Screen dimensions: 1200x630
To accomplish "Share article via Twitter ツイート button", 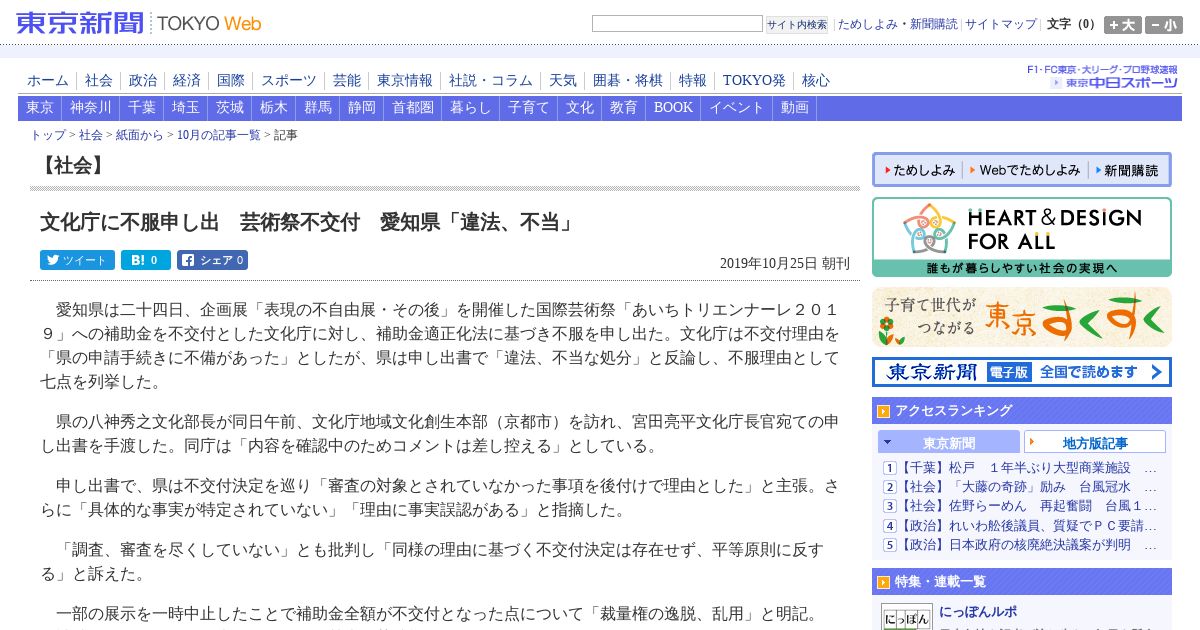I will tap(77, 260).
